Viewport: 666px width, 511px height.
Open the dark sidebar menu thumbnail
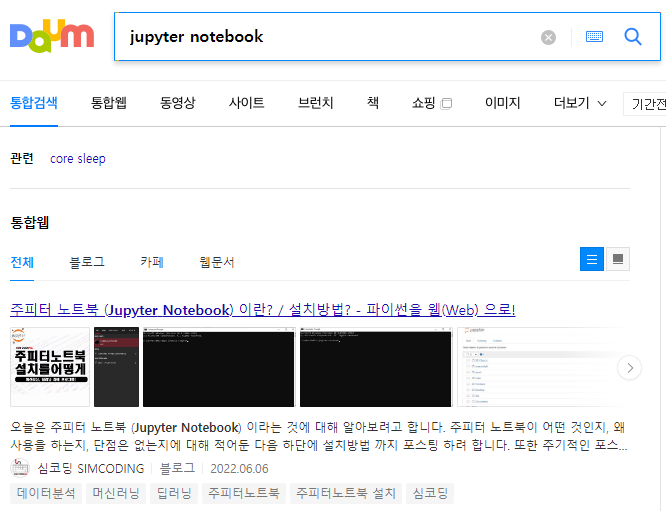[116, 367]
